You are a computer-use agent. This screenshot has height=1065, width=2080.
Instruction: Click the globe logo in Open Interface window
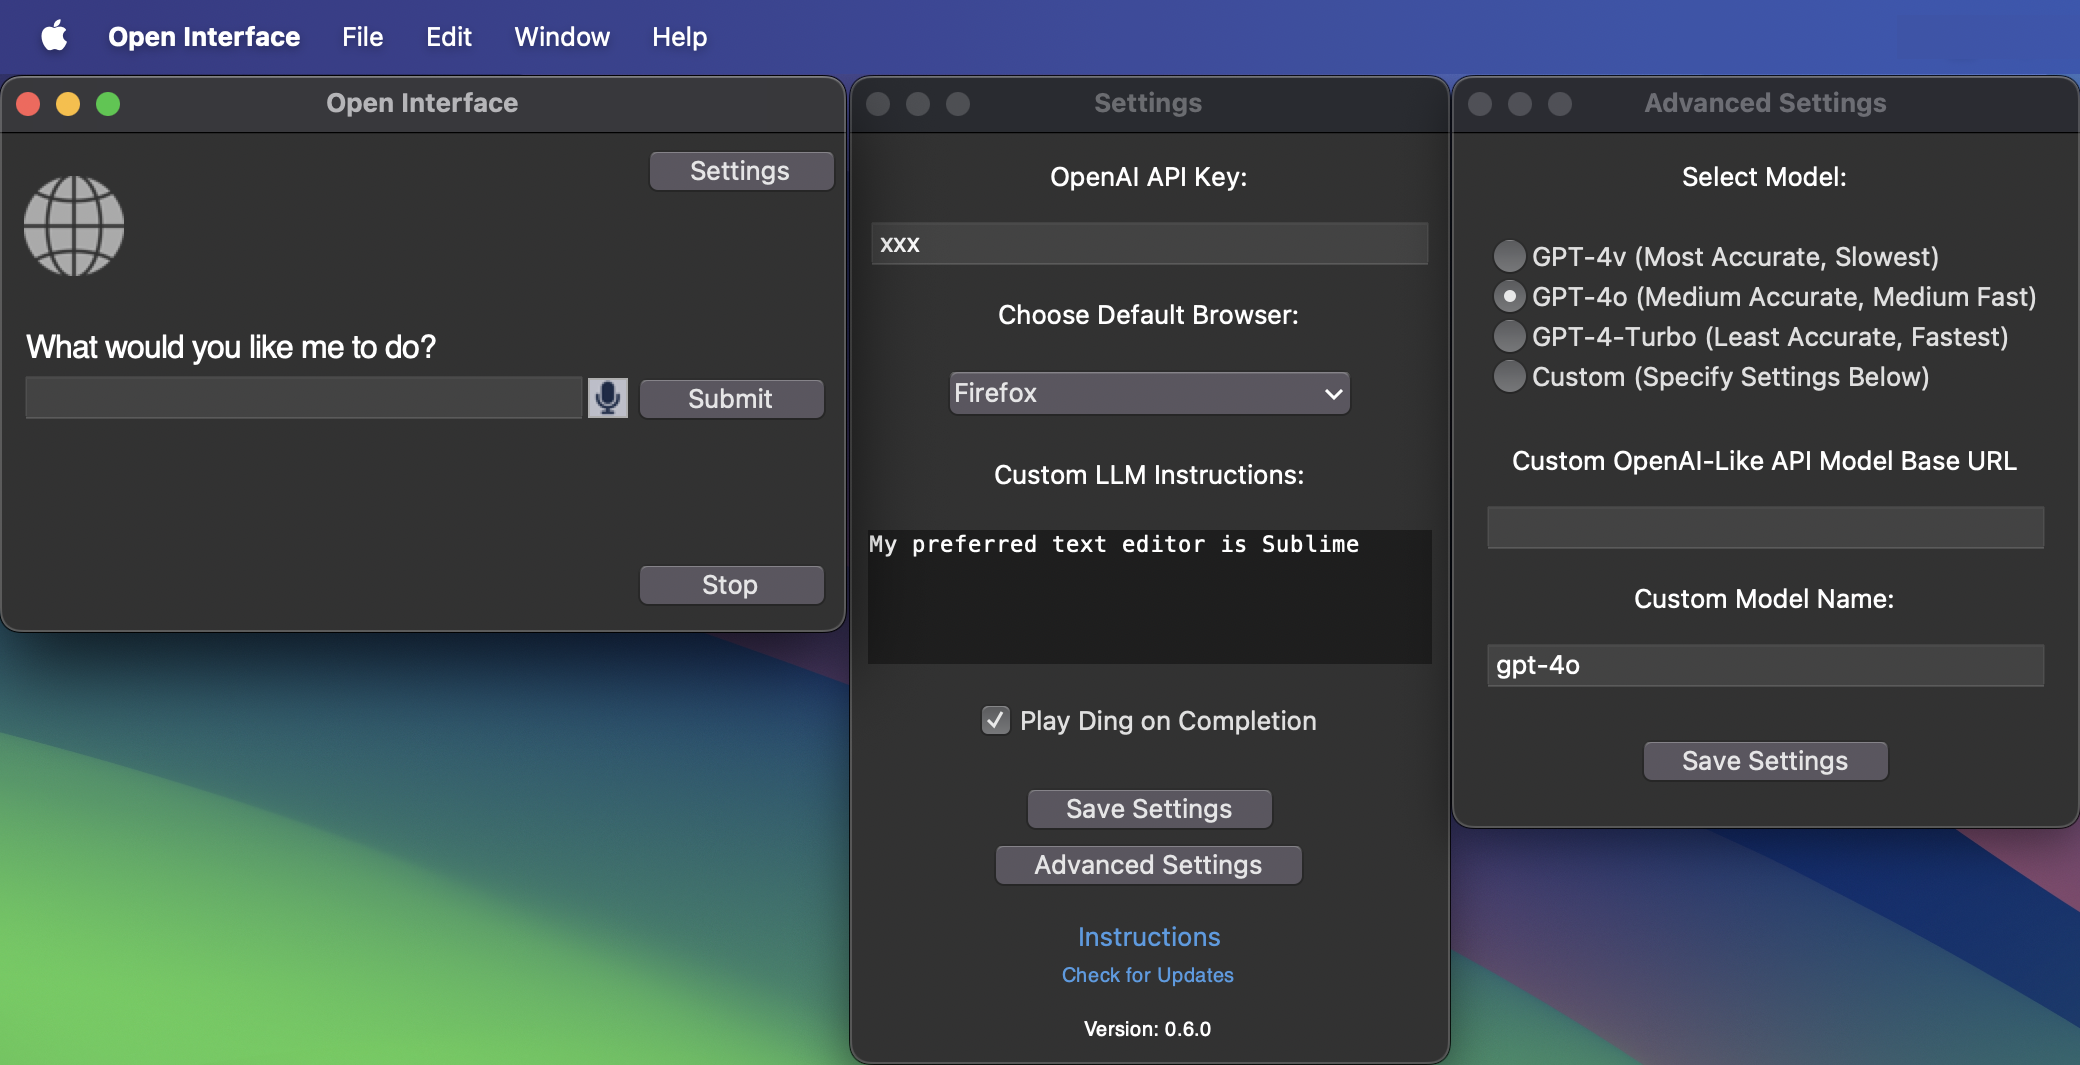click(x=74, y=226)
